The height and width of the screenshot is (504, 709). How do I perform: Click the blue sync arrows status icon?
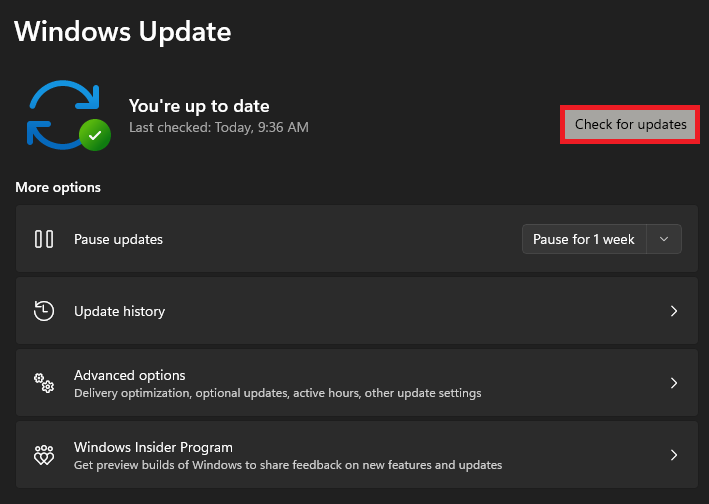tap(60, 110)
